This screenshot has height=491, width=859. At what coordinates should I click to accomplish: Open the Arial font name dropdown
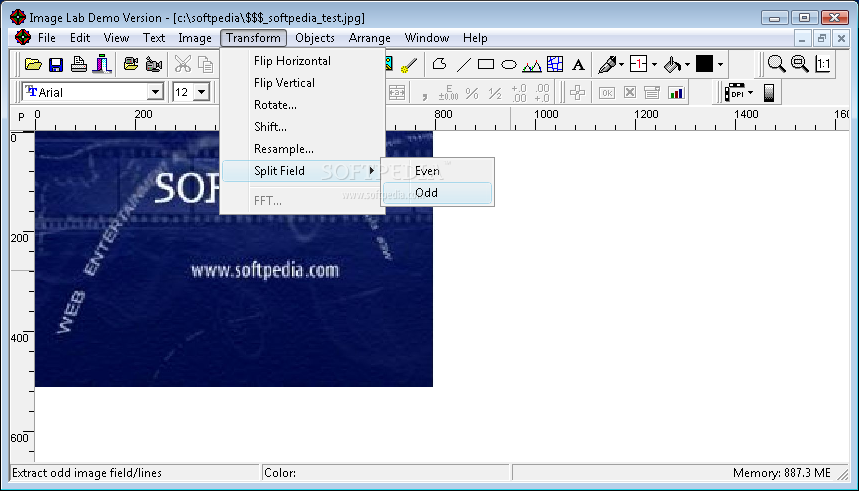155,92
